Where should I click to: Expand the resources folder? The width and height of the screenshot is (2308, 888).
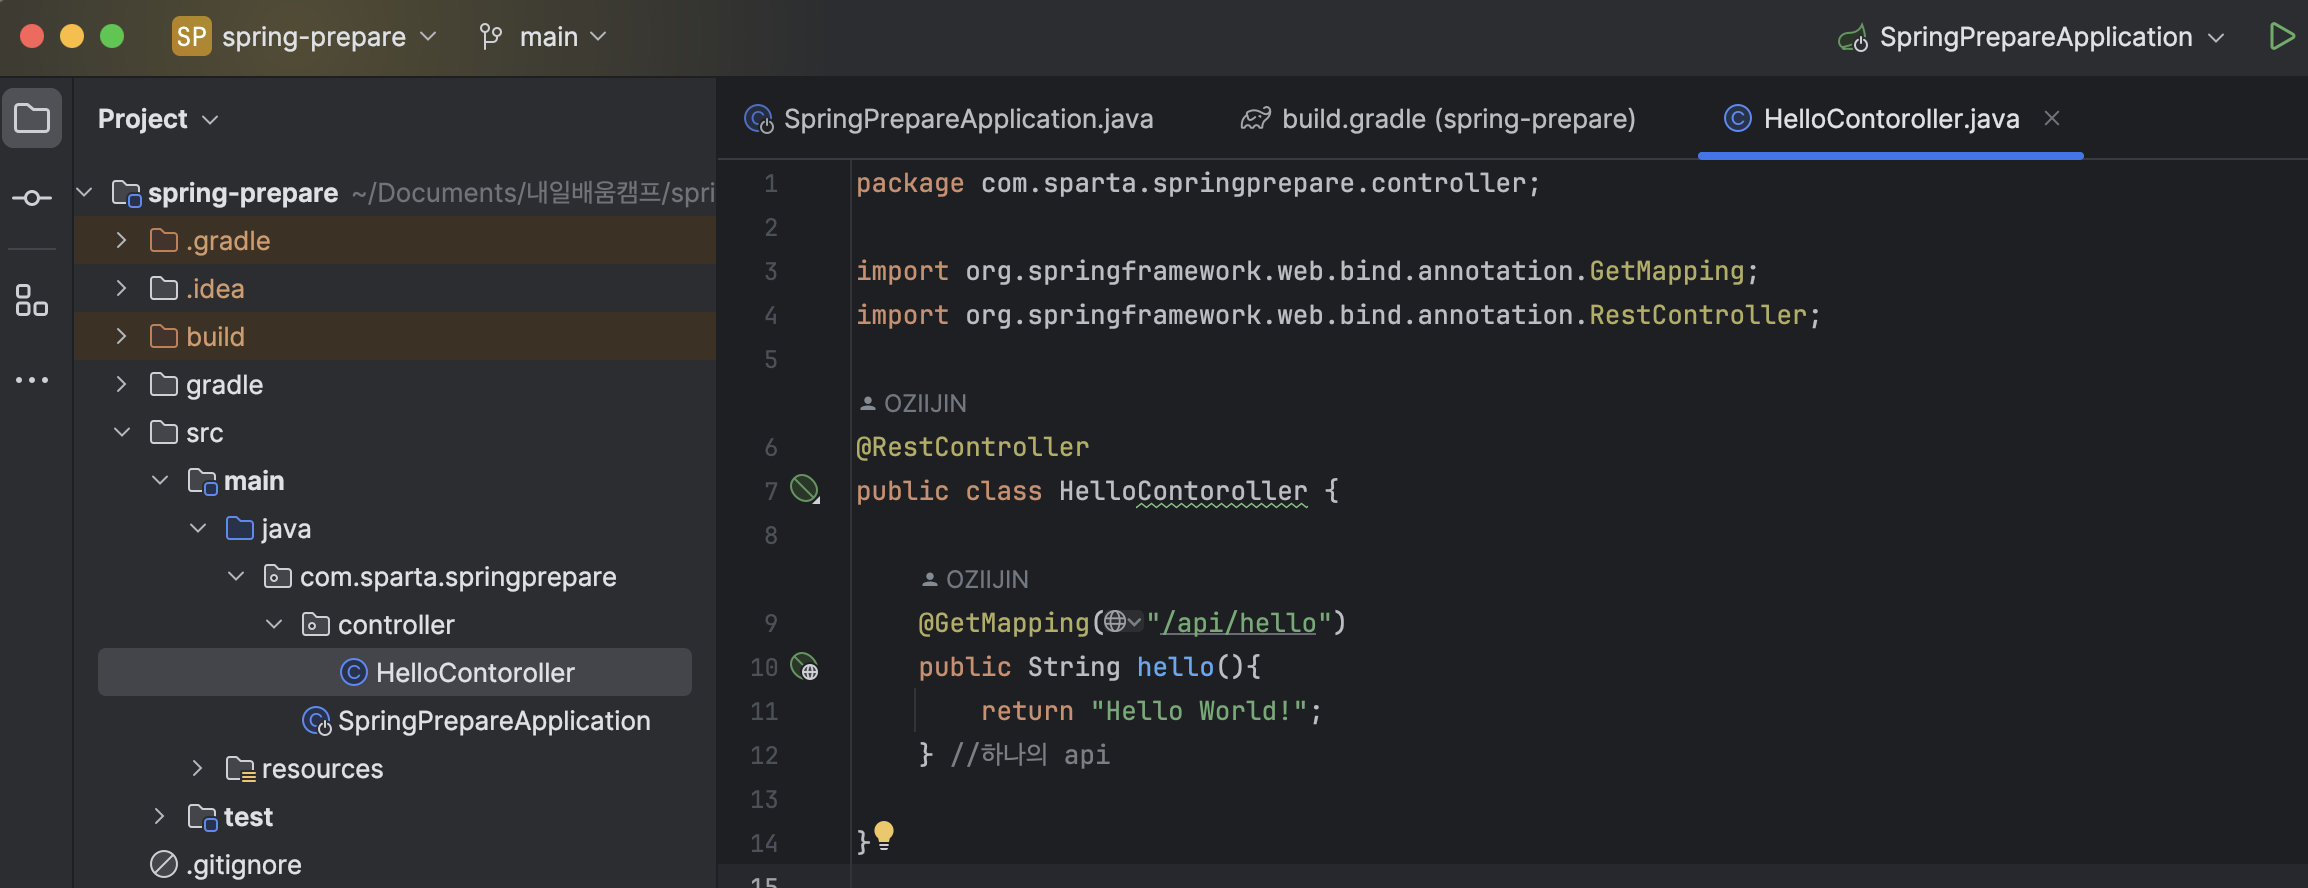click(x=197, y=768)
